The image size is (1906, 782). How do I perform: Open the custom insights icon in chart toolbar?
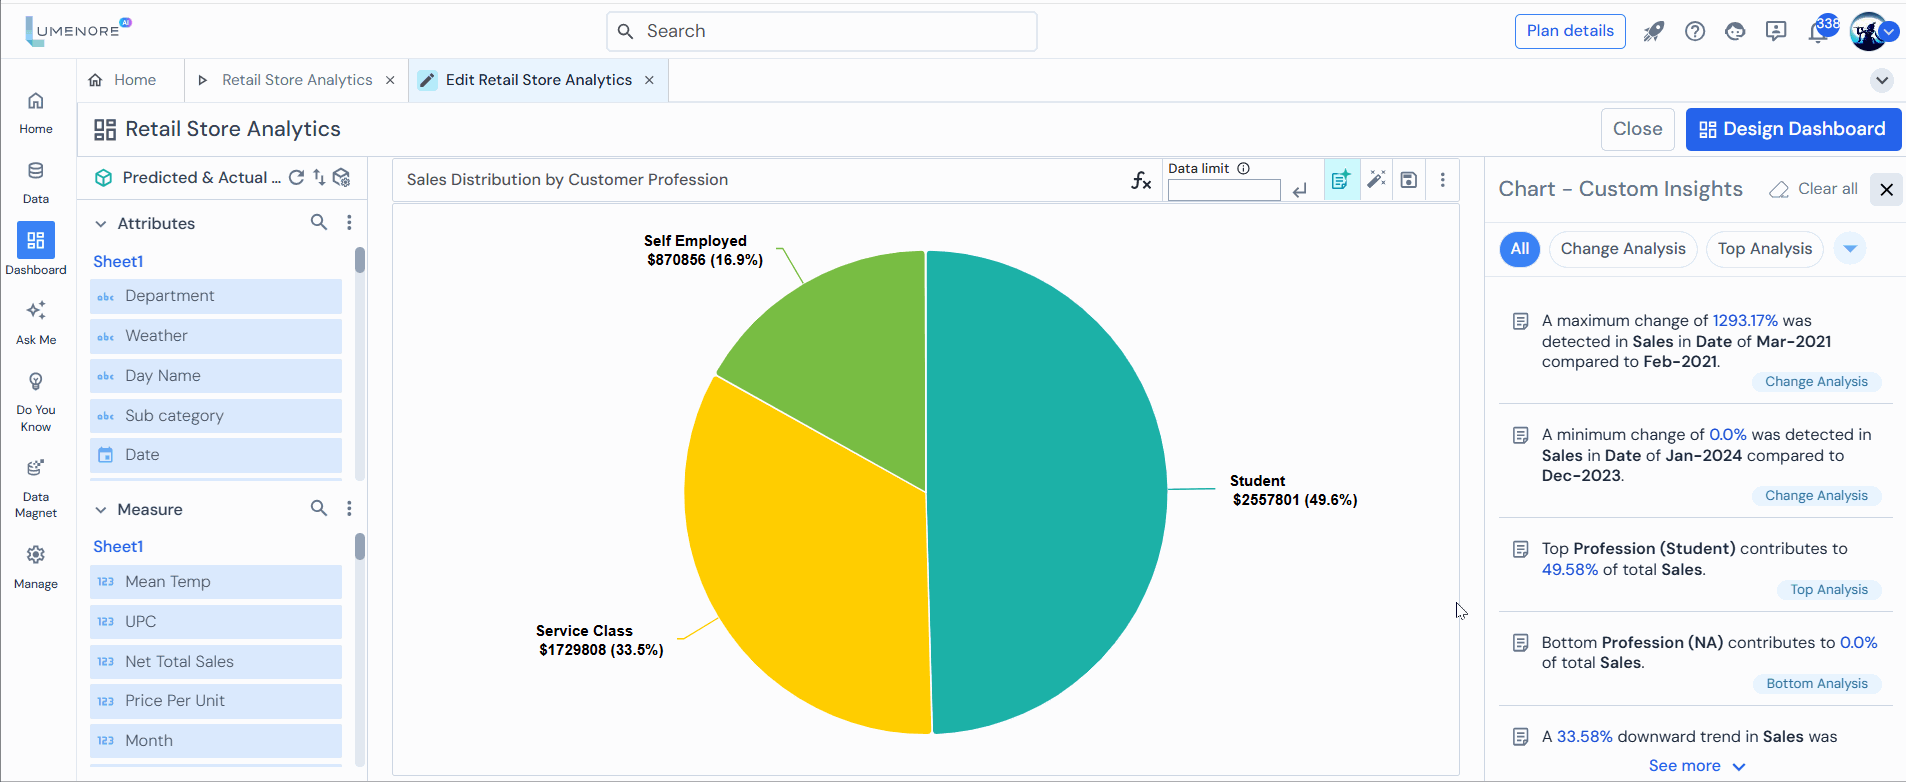tap(1341, 180)
